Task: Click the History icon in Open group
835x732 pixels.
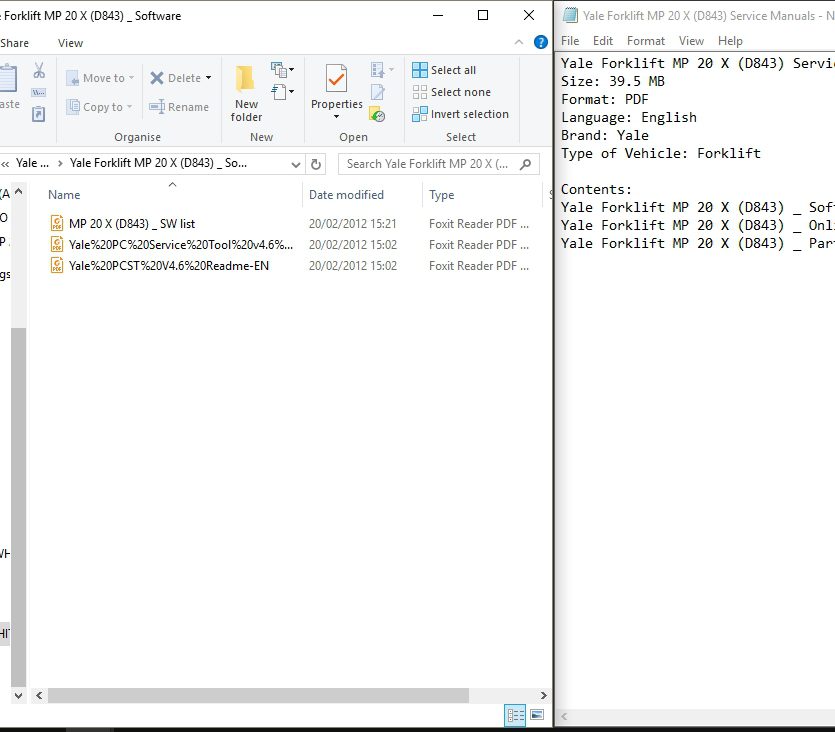Action: [378, 114]
